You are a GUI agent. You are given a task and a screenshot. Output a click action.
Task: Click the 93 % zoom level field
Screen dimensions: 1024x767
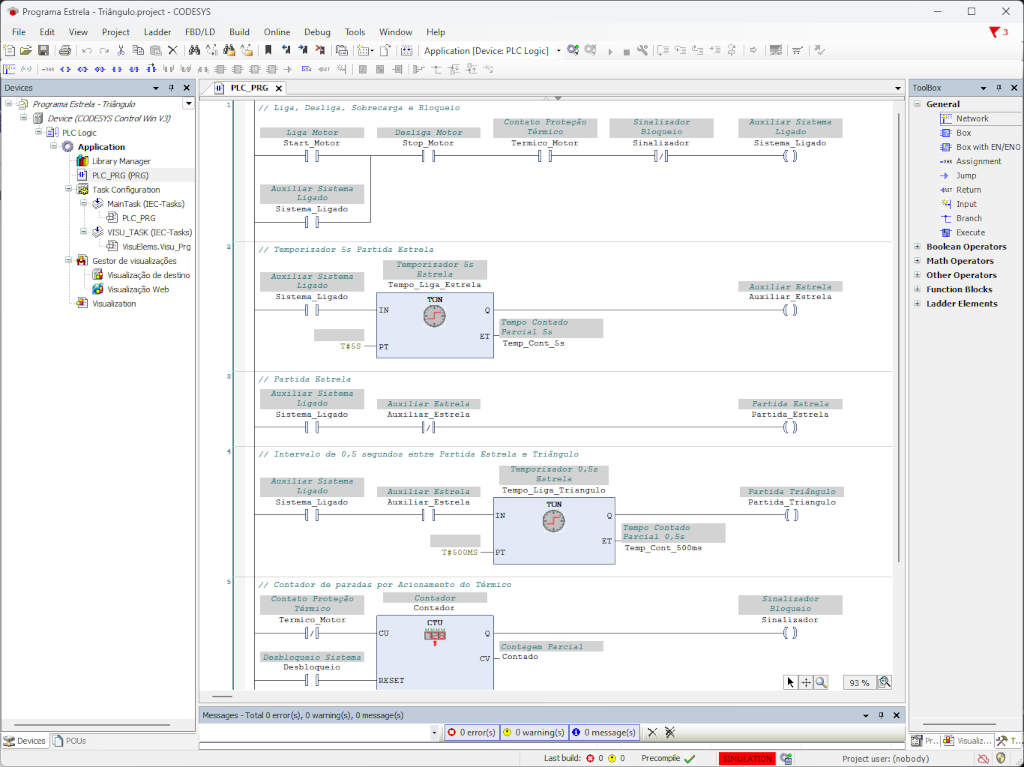tap(859, 683)
